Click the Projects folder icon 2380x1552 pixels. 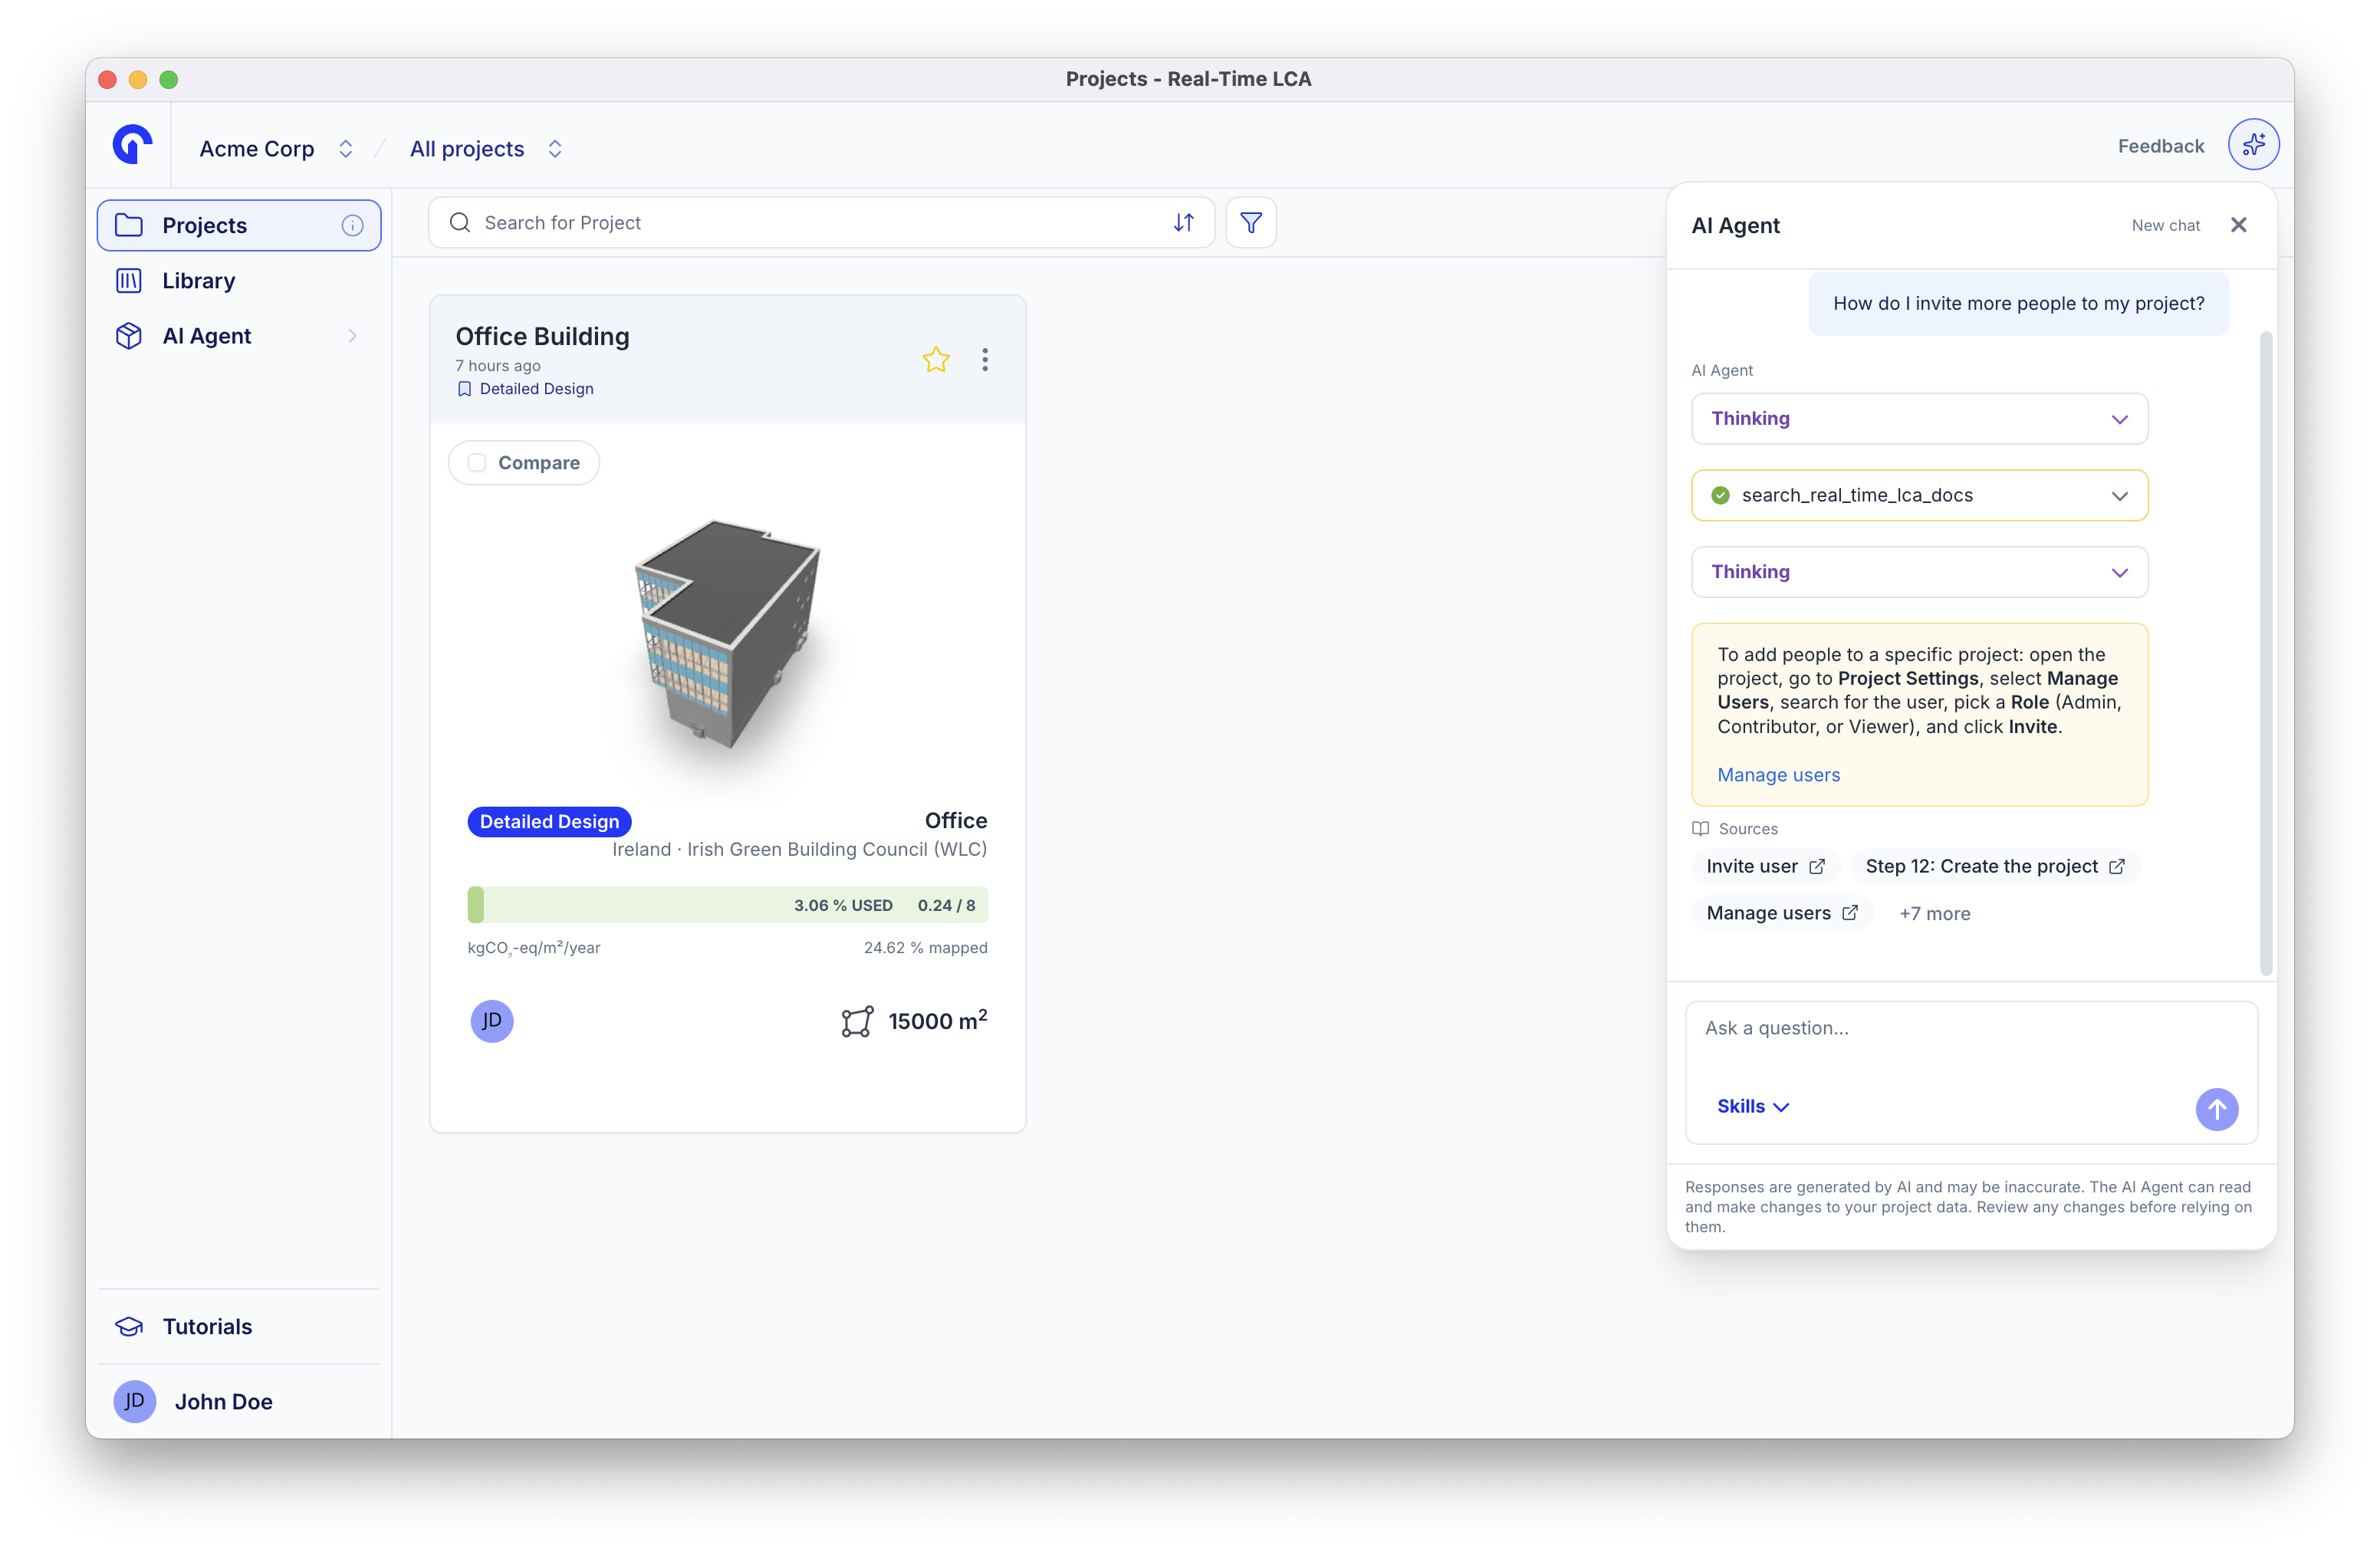[x=129, y=225]
